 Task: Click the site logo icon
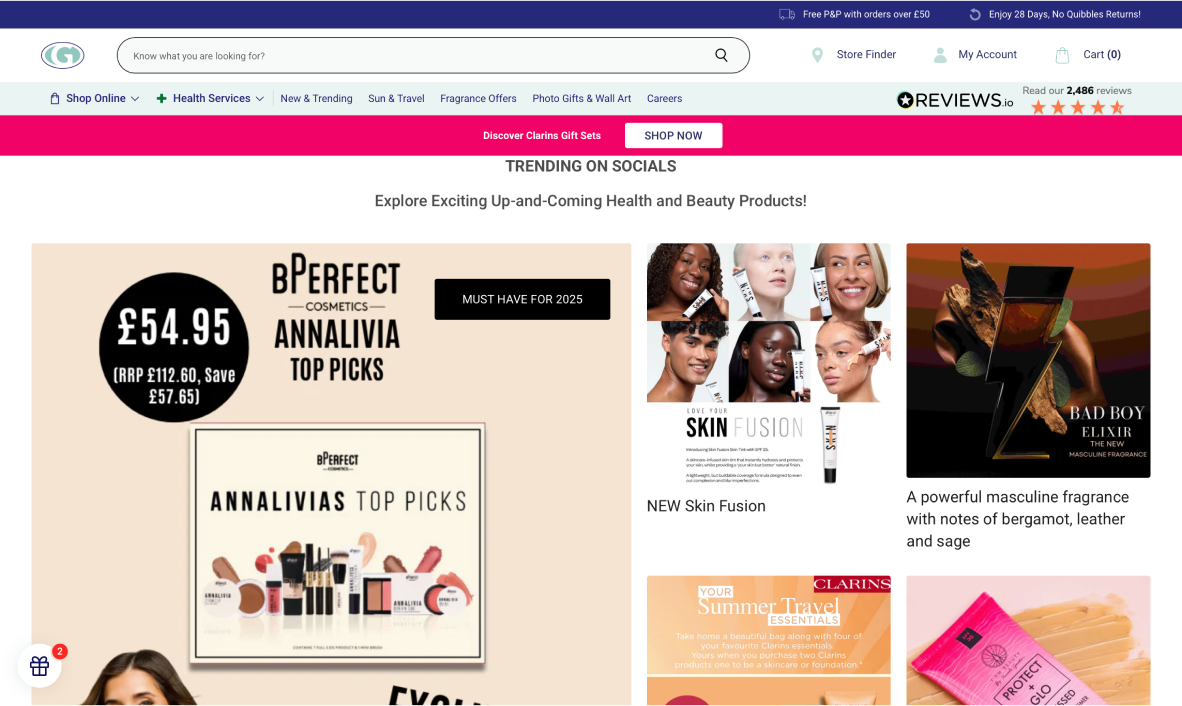(63, 55)
